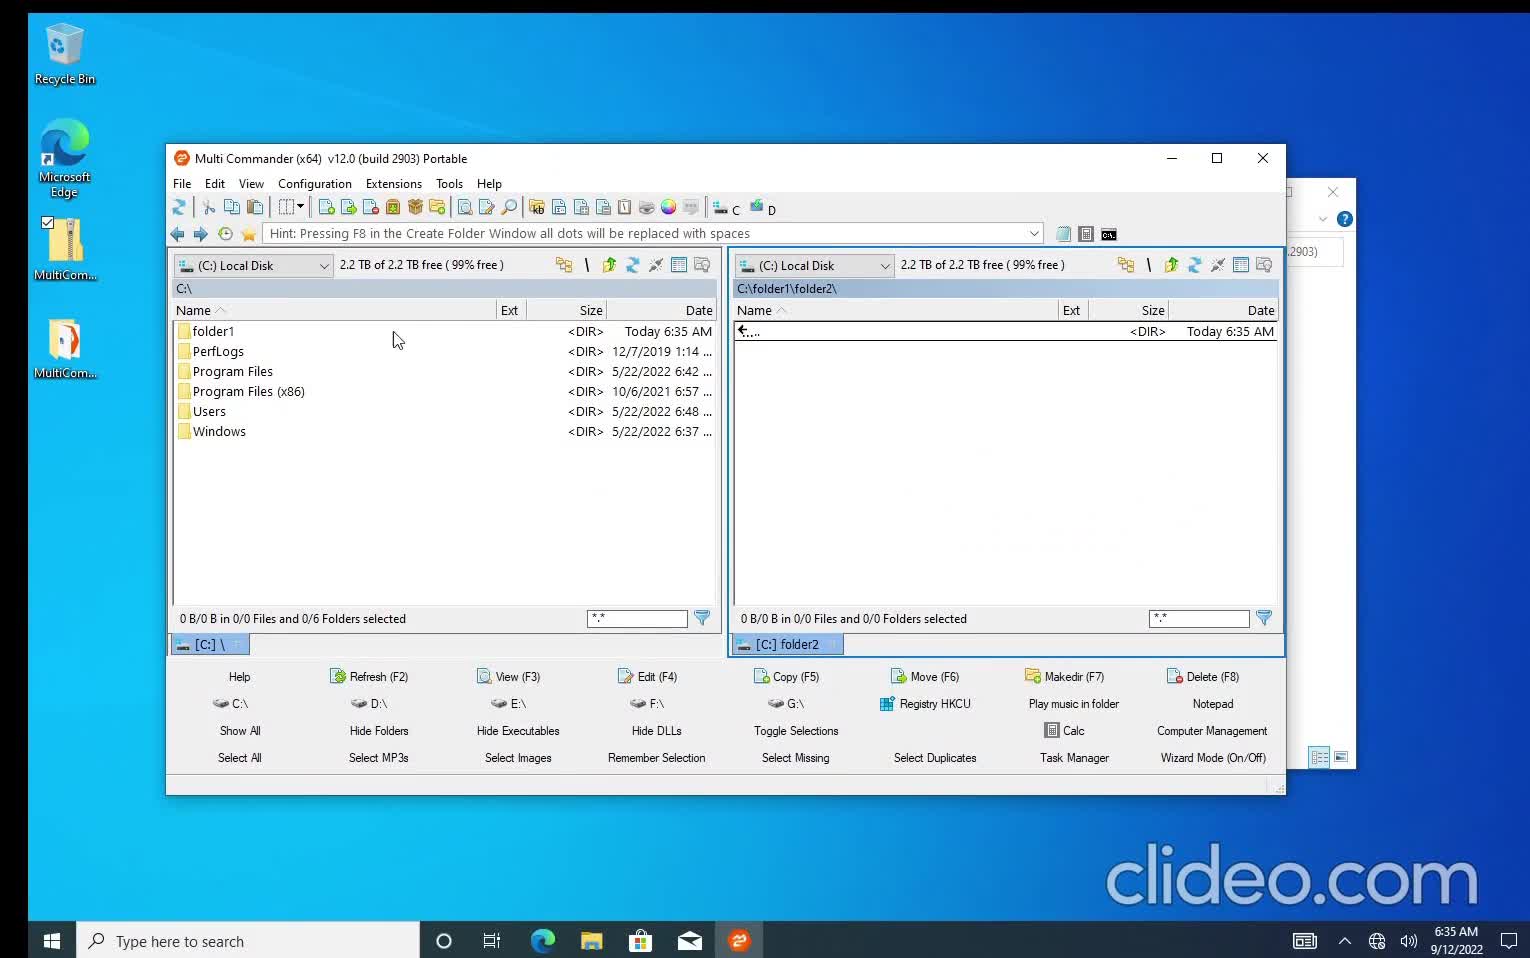
Task: Click left panel go-up folder icon
Action: 609,265
